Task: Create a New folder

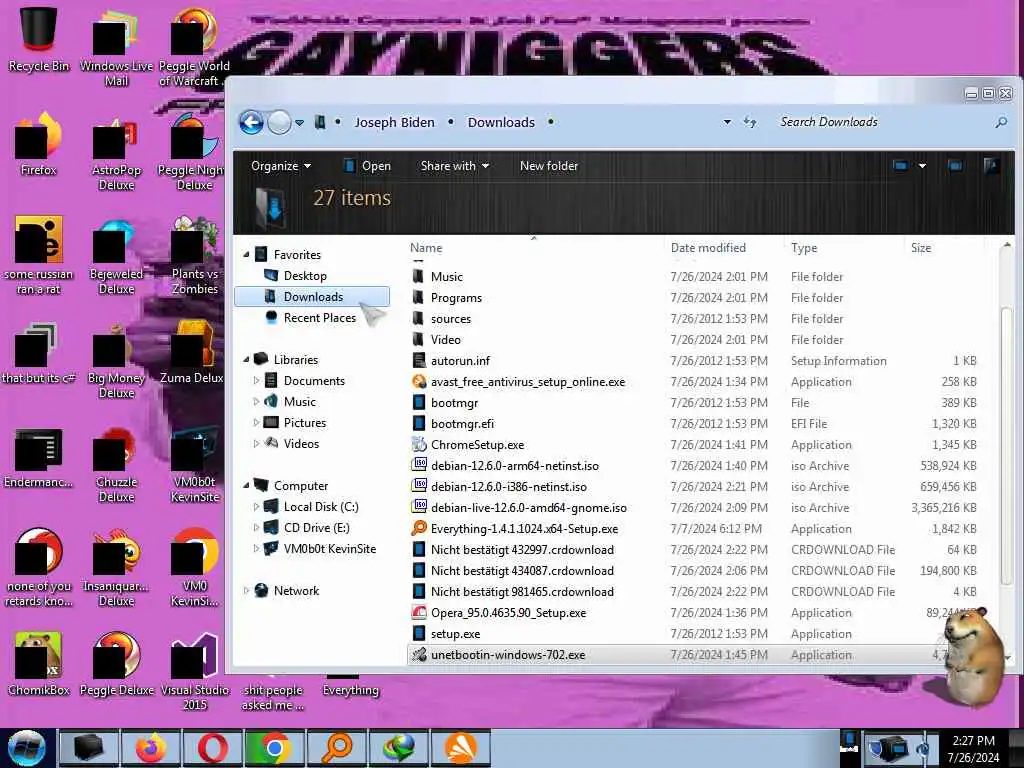Action: (549, 166)
